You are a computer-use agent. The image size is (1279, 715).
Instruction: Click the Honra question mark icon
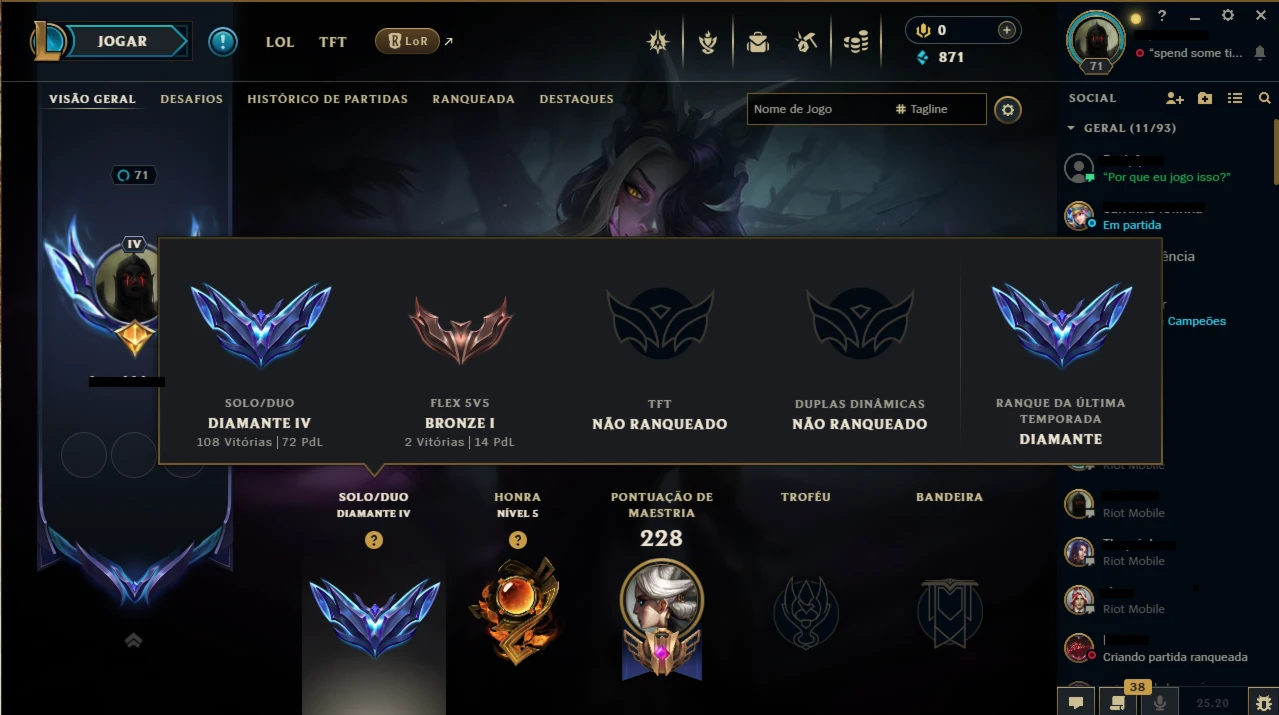pyautogui.click(x=517, y=540)
